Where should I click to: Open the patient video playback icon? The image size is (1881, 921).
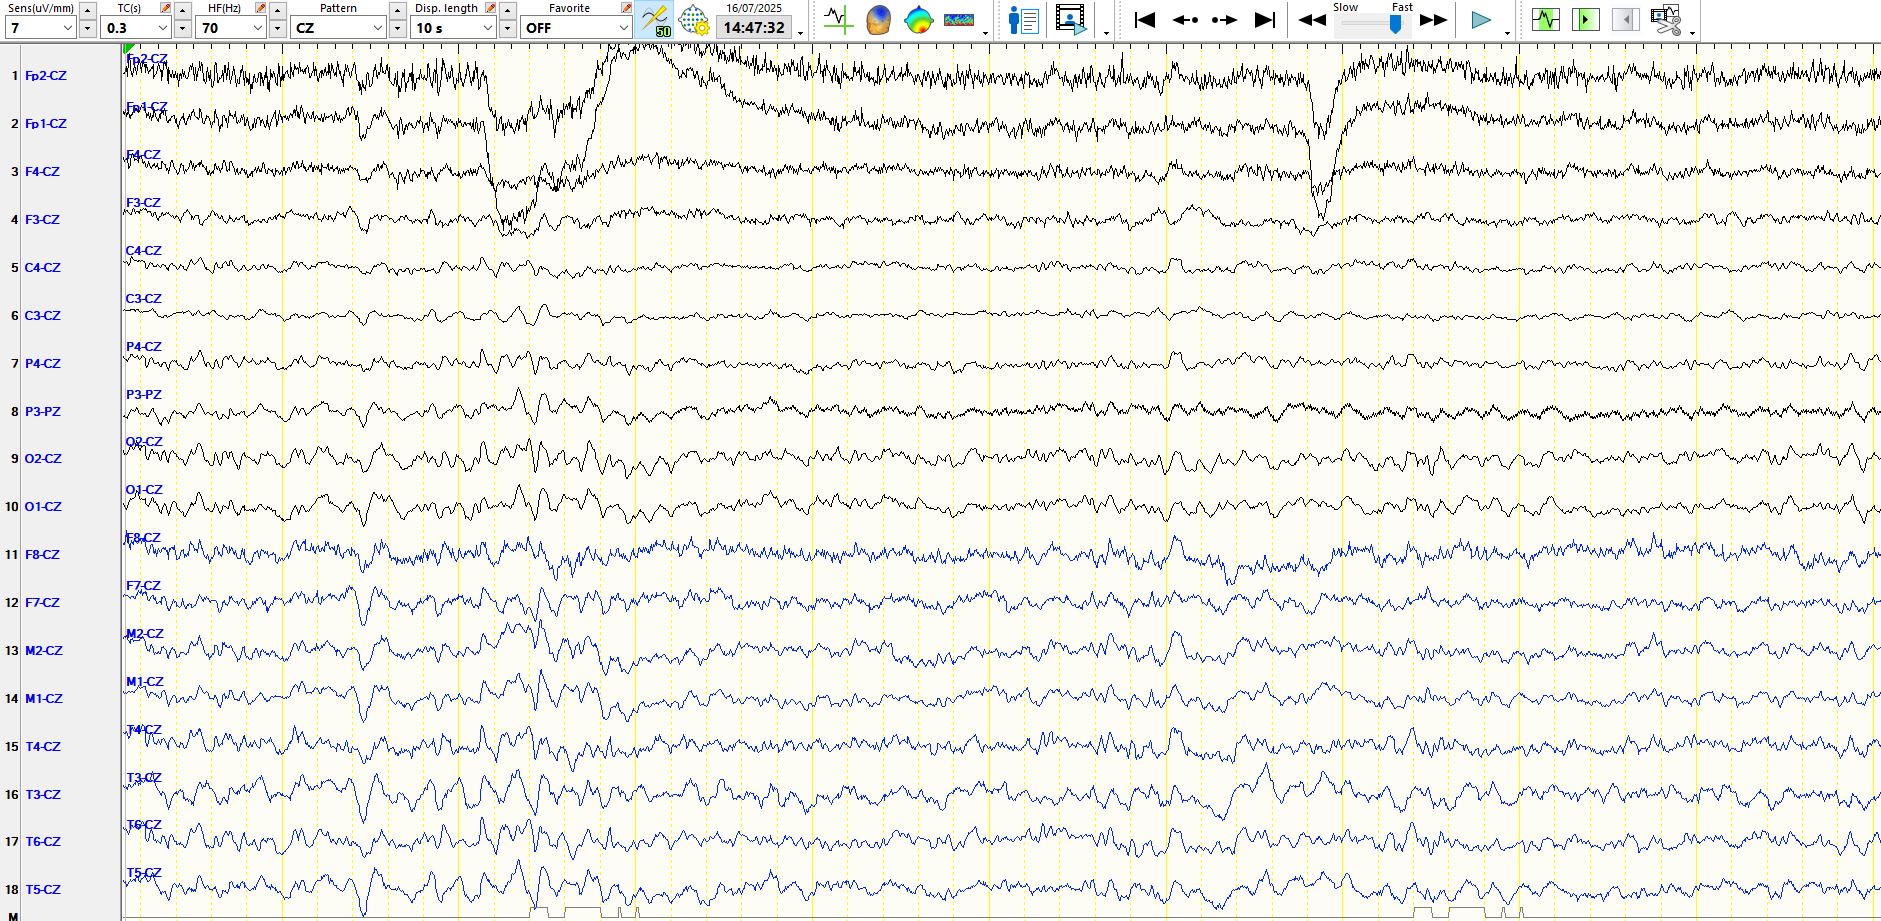click(x=1071, y=20)
